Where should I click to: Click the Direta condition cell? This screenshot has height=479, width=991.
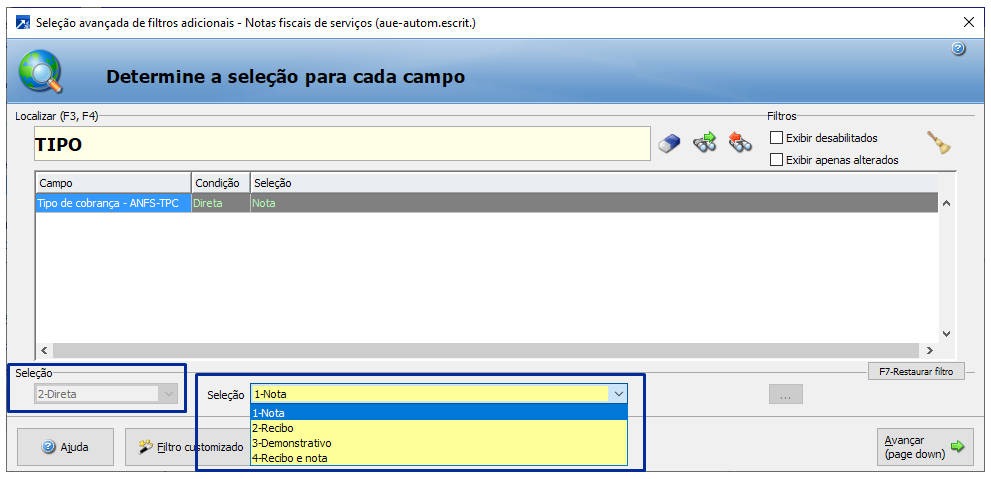pos(221,203)
